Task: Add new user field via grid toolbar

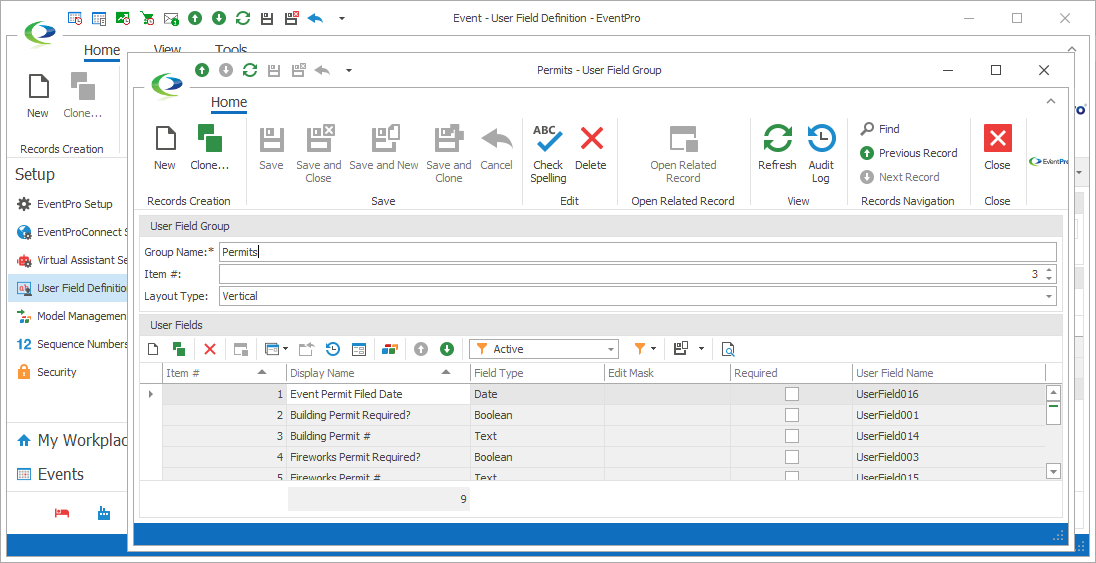Action: (154, 349)
